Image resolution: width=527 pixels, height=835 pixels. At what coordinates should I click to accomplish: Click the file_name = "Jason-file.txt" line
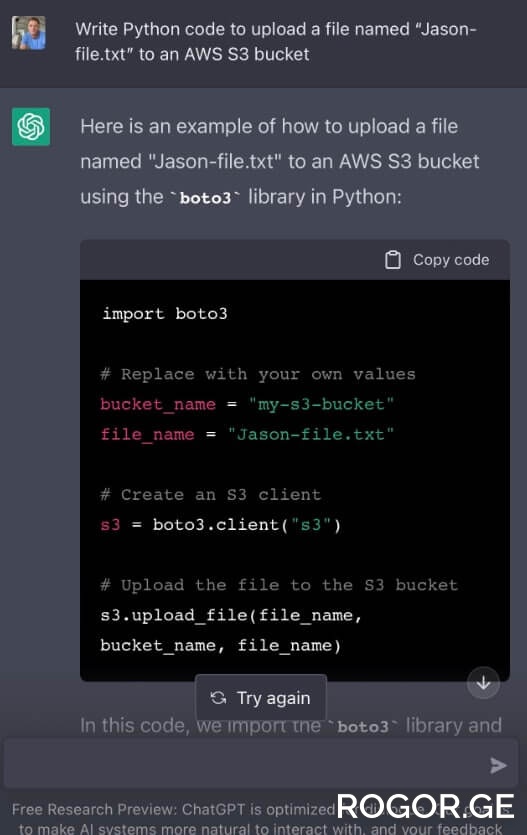pos(248,435)
